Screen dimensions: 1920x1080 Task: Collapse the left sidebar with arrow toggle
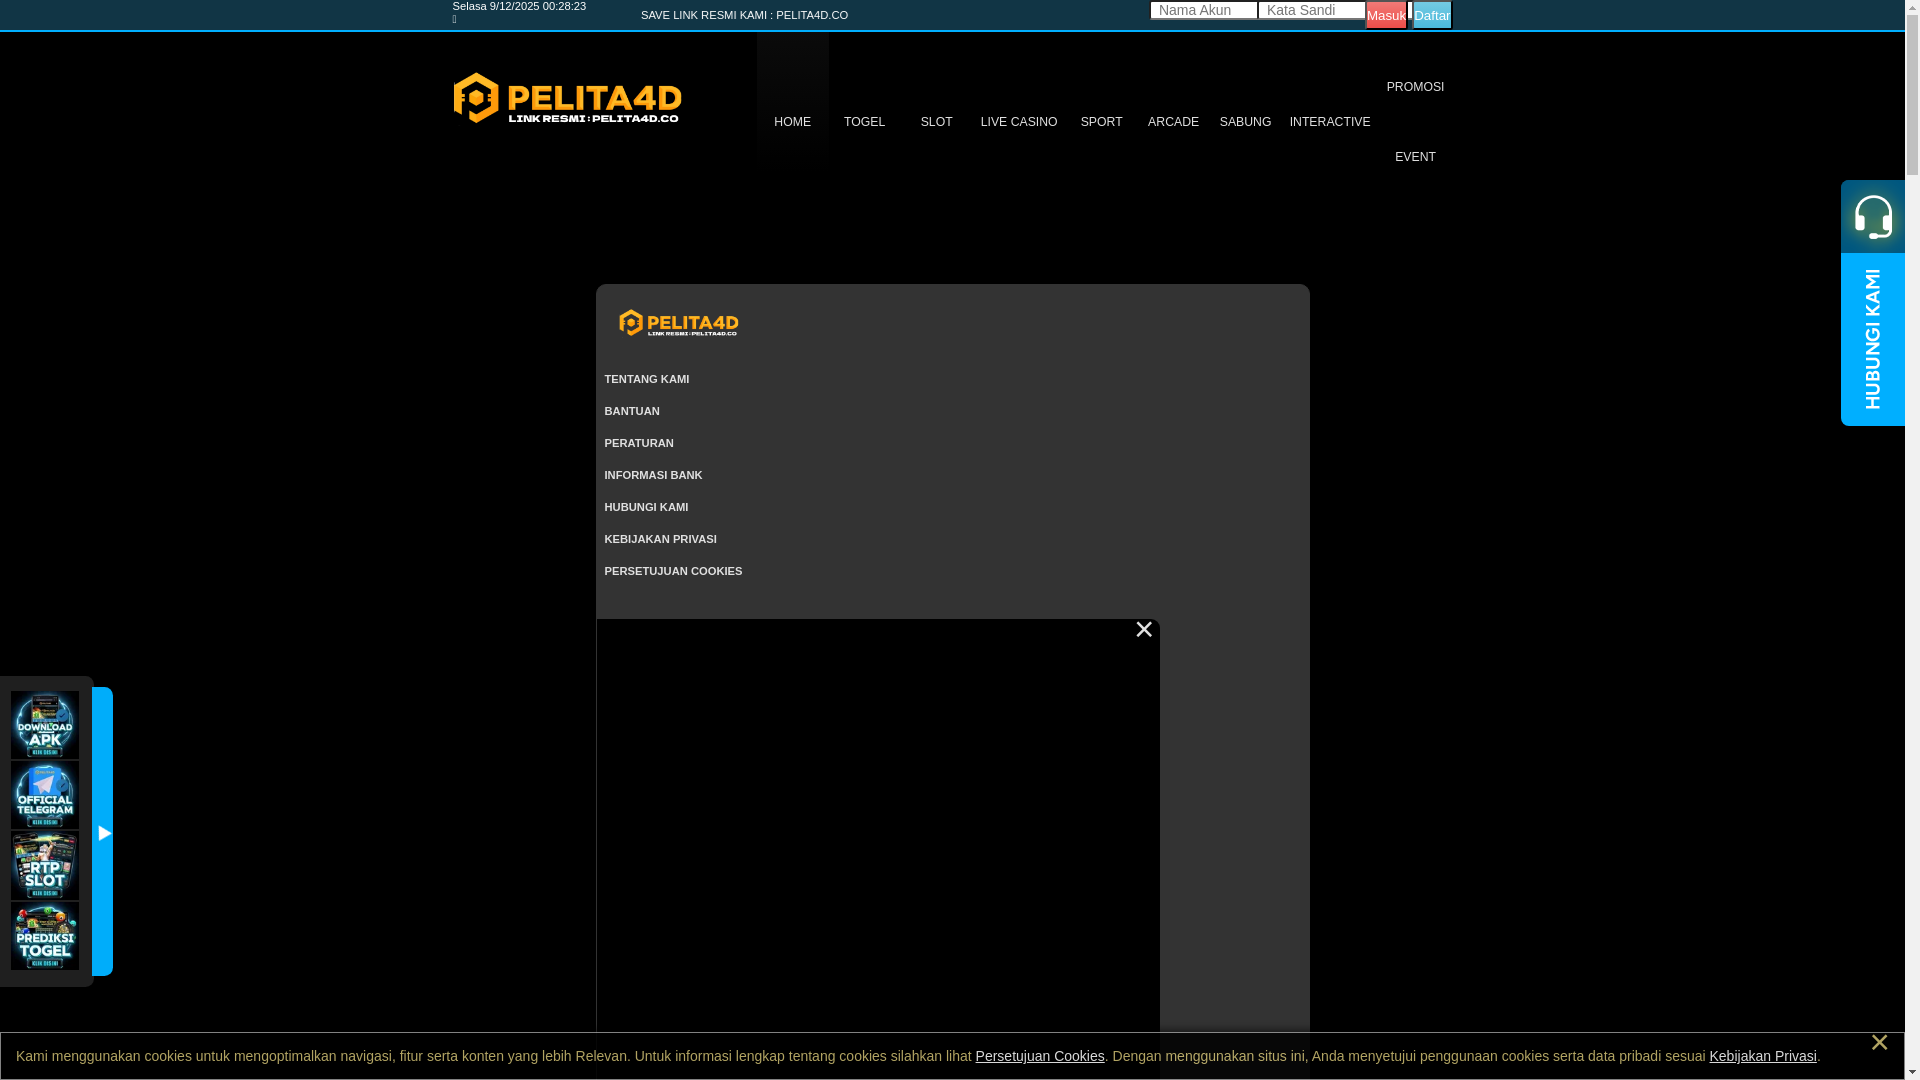point(103,832)
